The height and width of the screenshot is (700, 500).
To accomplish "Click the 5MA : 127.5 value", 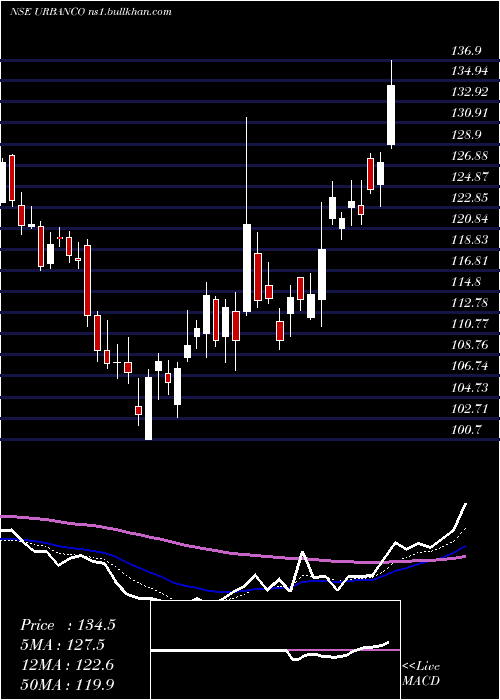I will coord(63,645).
